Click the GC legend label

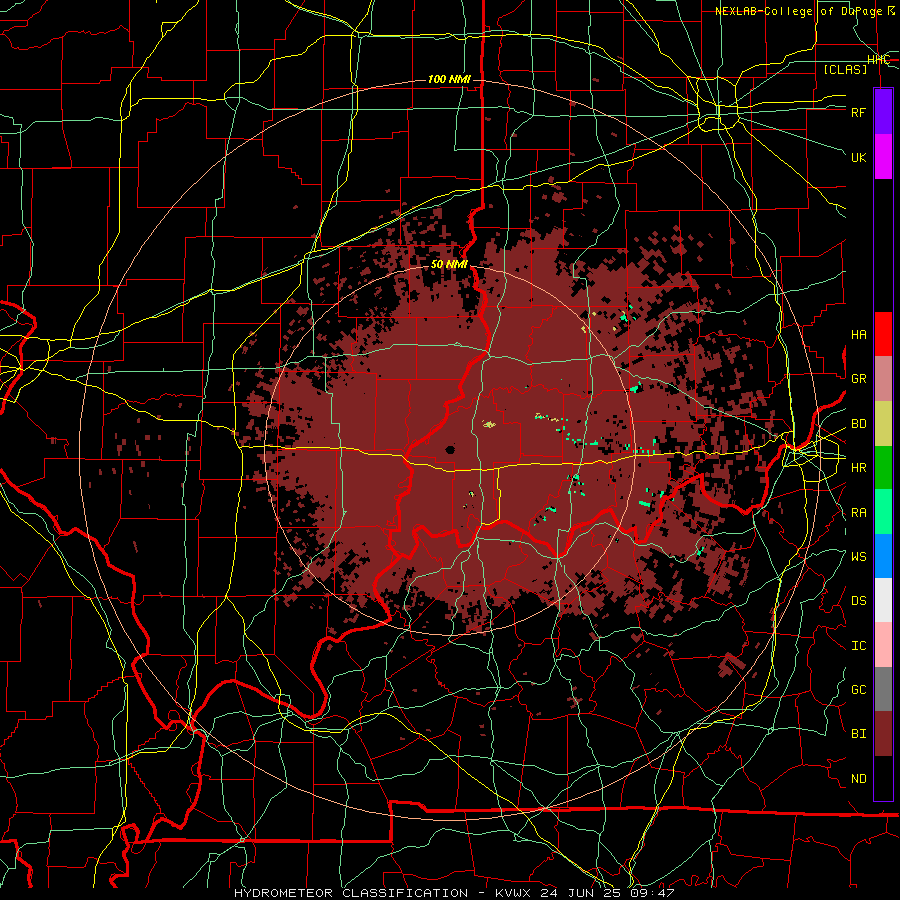pyautogui.click(x=858, y=690)
